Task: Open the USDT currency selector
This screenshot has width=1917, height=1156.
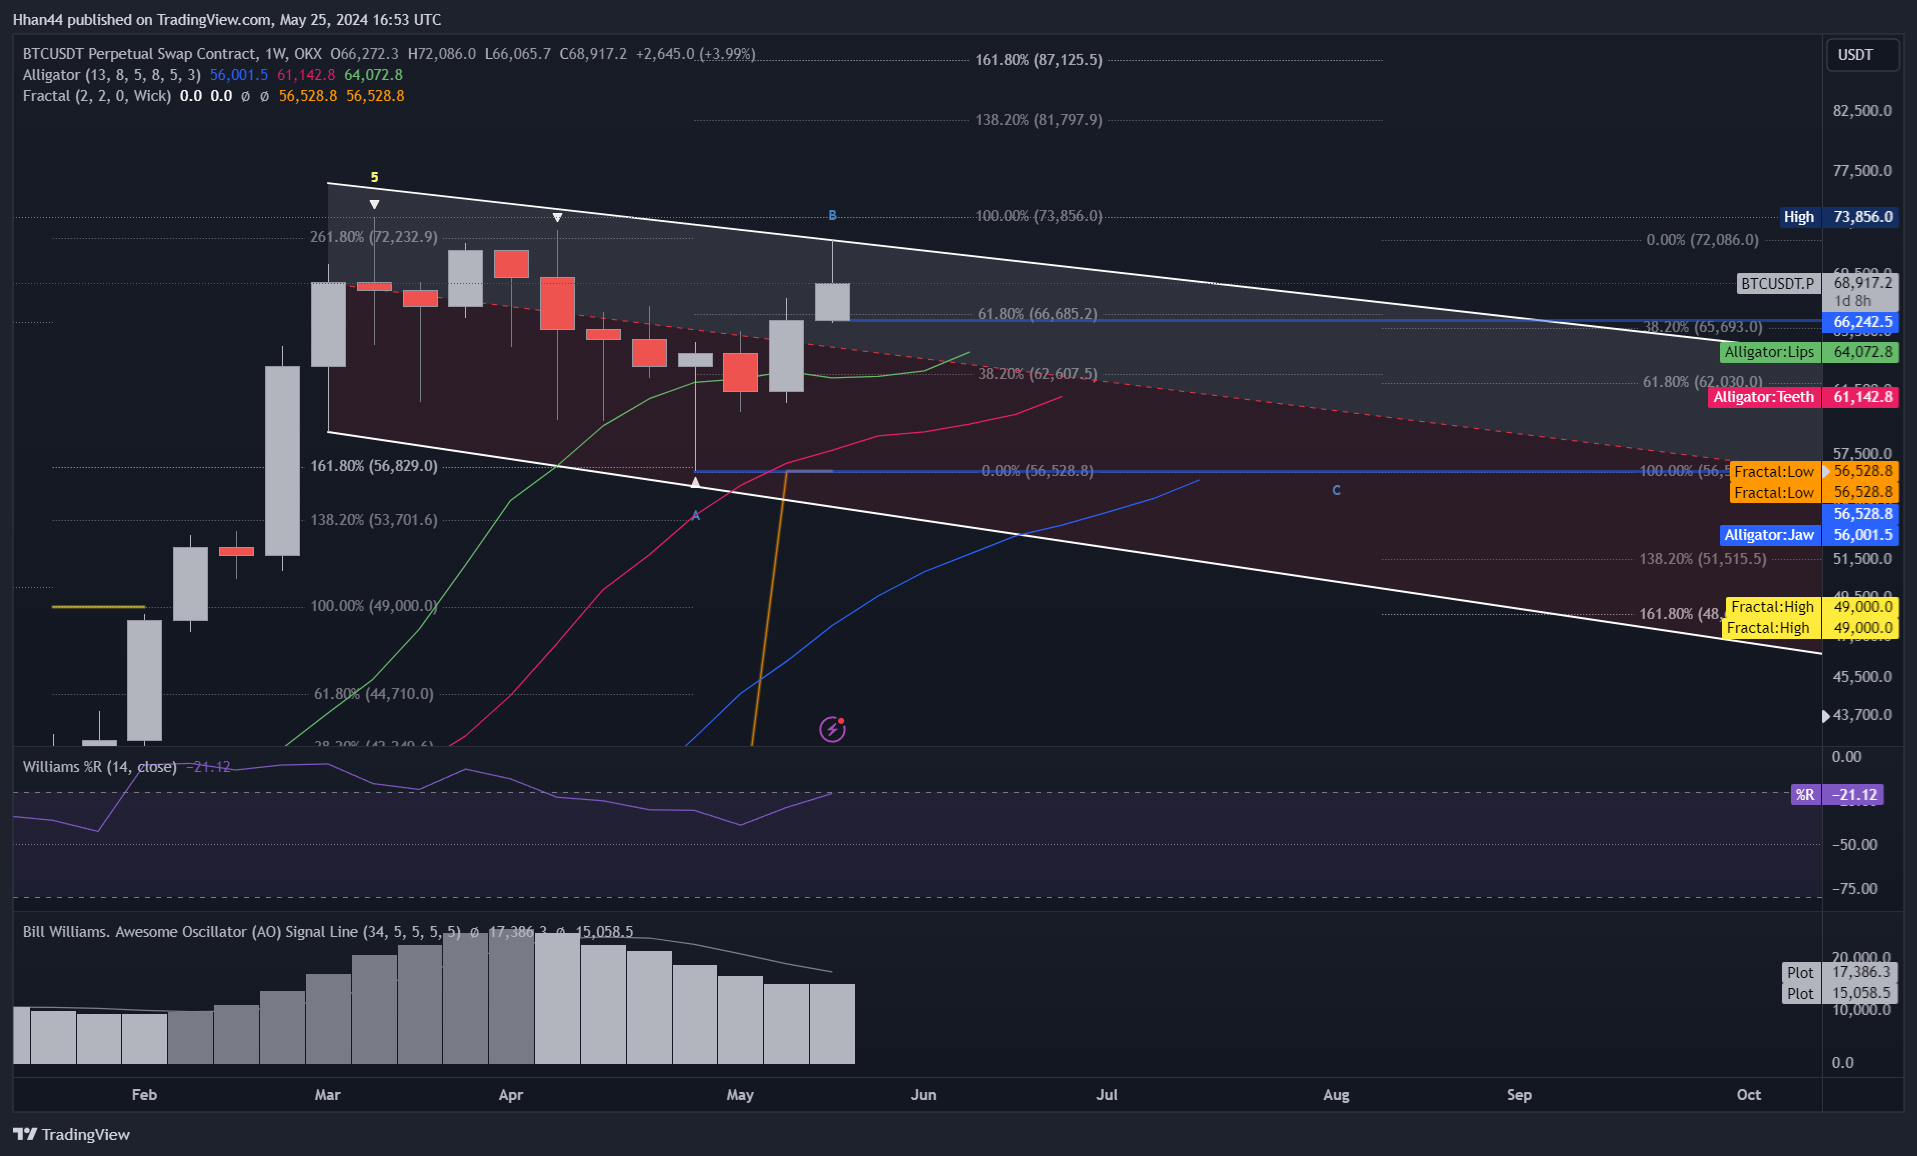Action: 1861,55
